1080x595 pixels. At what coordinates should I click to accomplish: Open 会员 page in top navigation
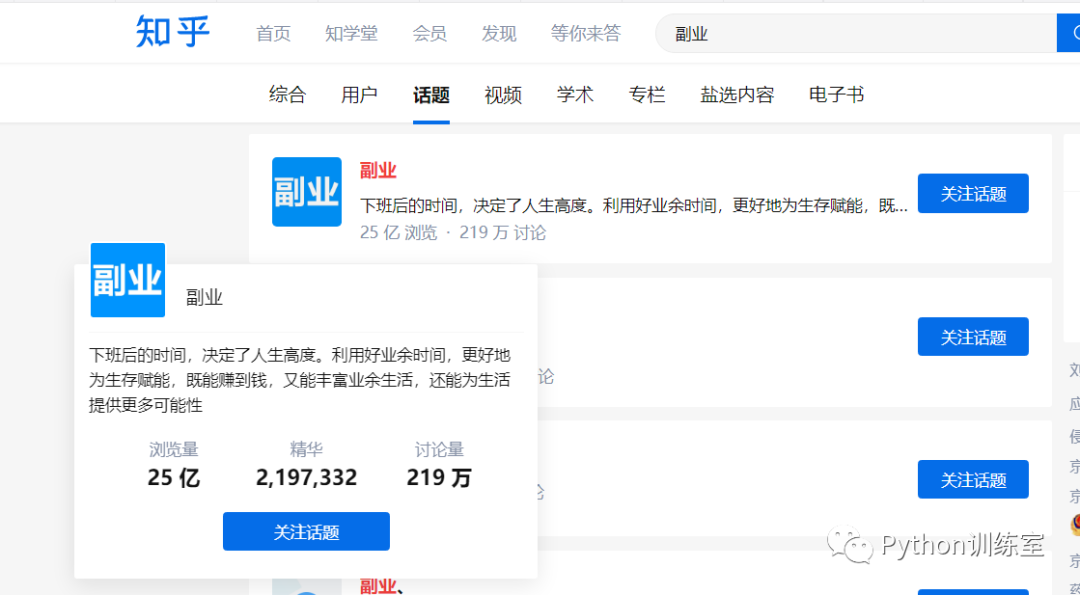click(429, 33)
